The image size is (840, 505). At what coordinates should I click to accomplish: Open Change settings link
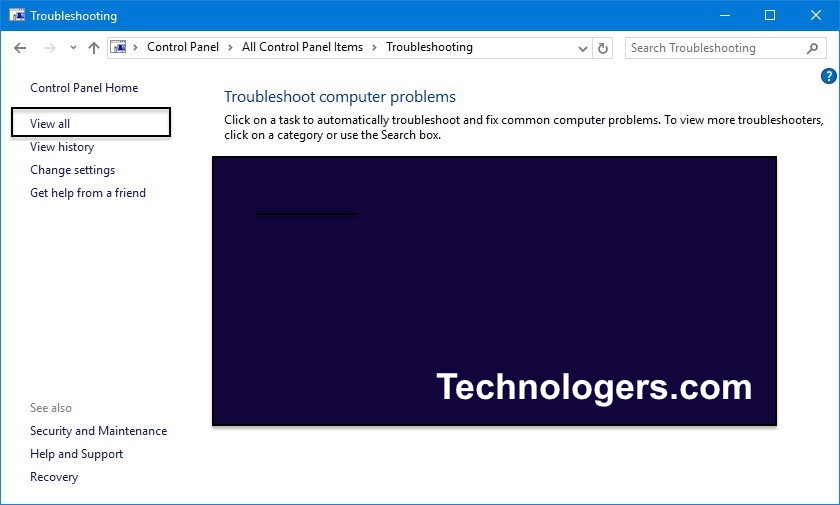[72, 170]
